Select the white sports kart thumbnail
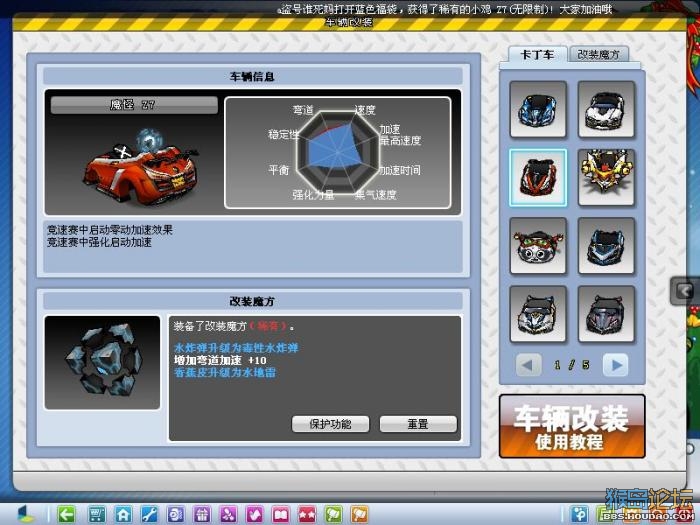 coord(606,109)
